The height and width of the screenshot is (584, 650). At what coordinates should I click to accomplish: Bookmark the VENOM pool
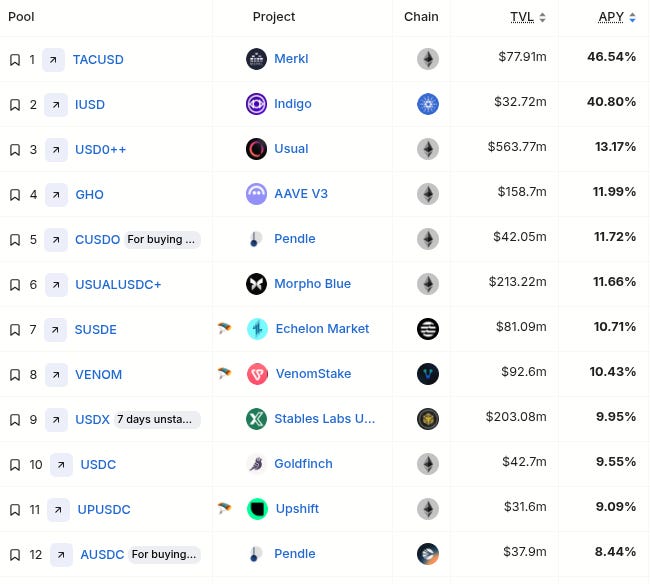tap(15, 375)
